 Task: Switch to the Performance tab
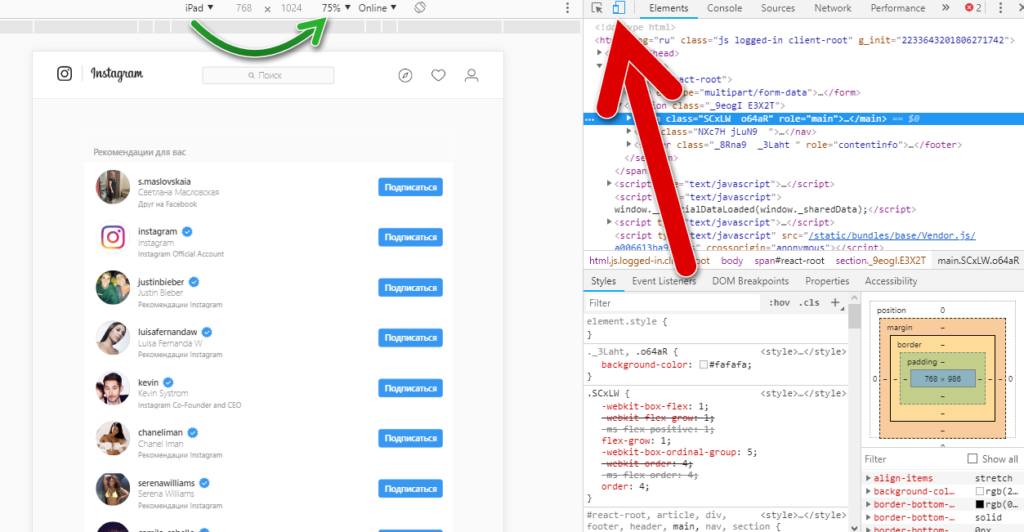pos(897,8)
